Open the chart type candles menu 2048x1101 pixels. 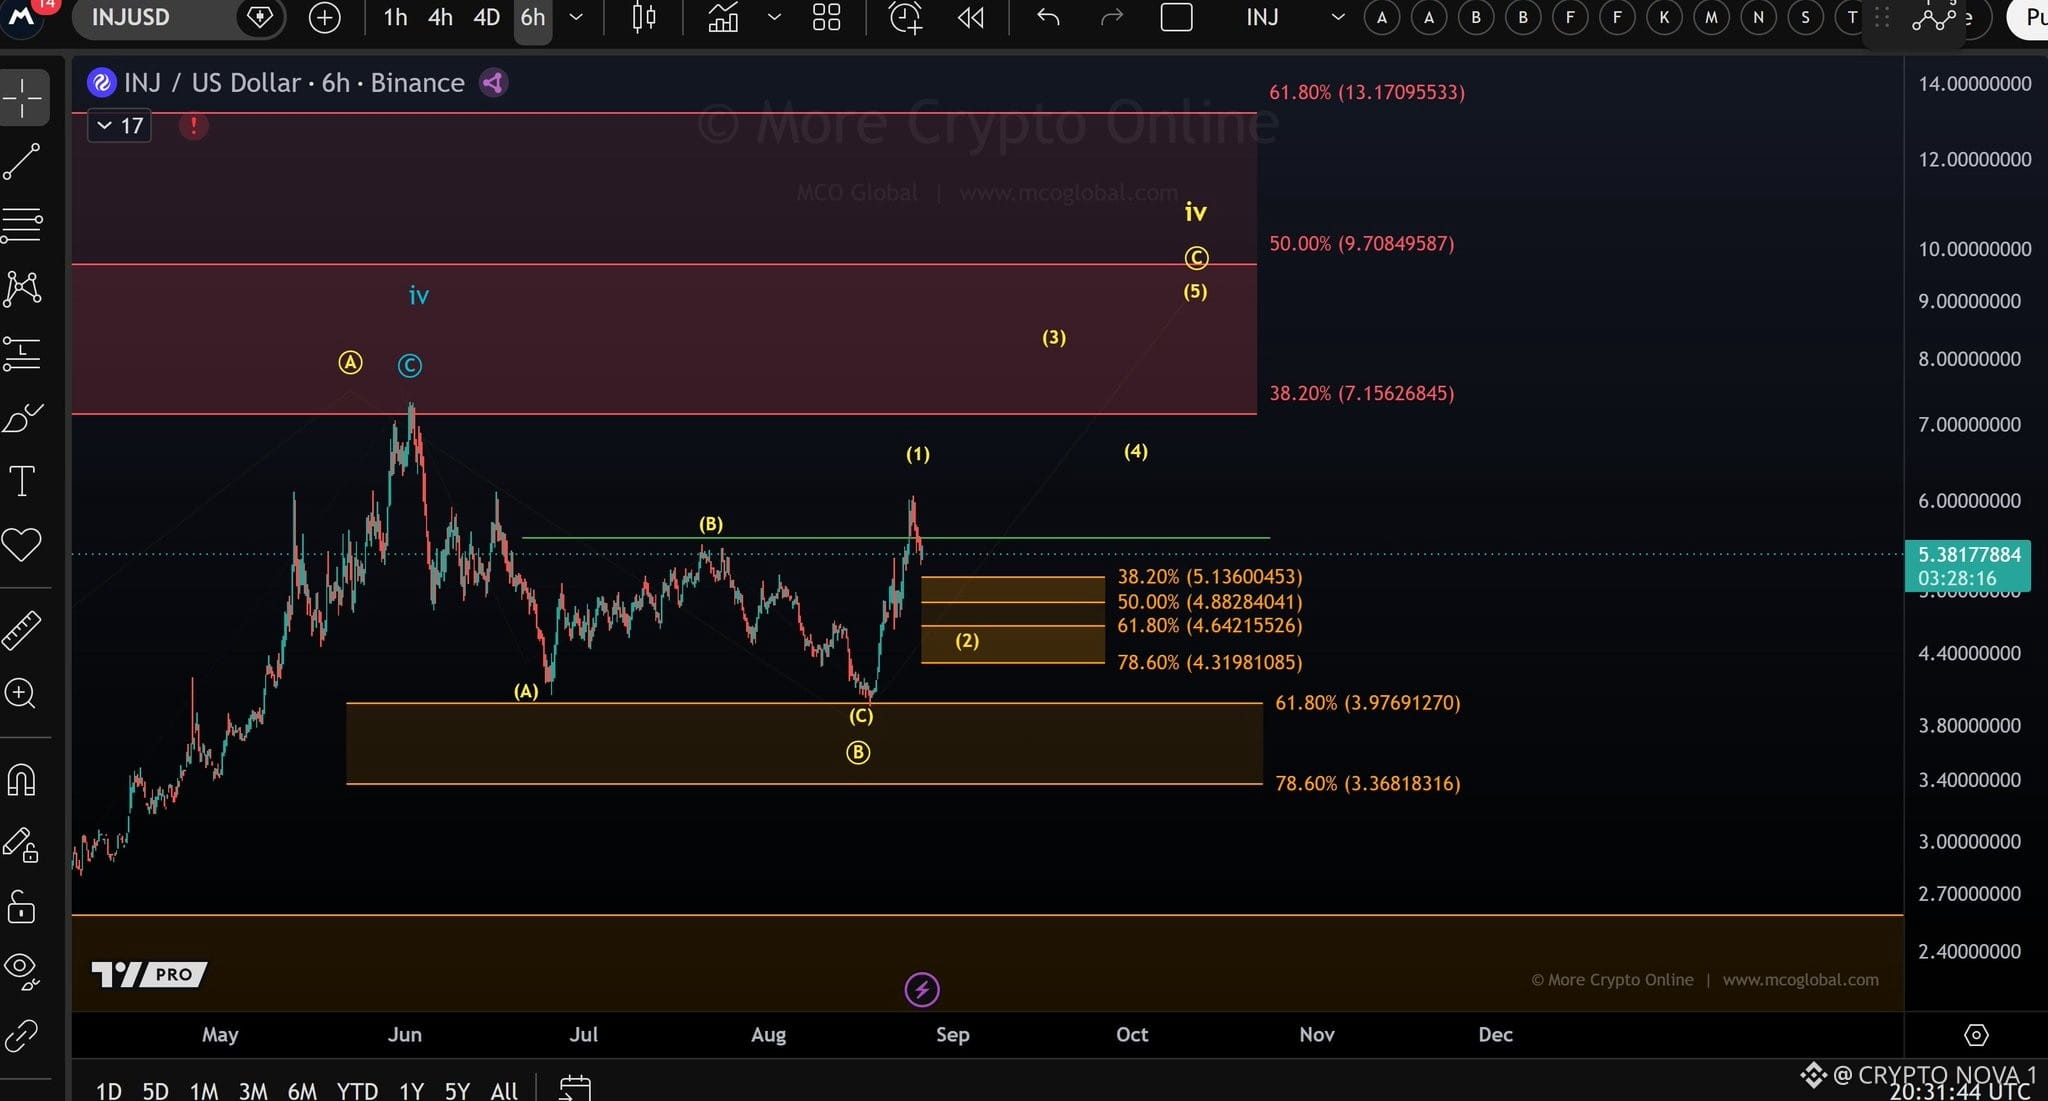coord(644,17)
